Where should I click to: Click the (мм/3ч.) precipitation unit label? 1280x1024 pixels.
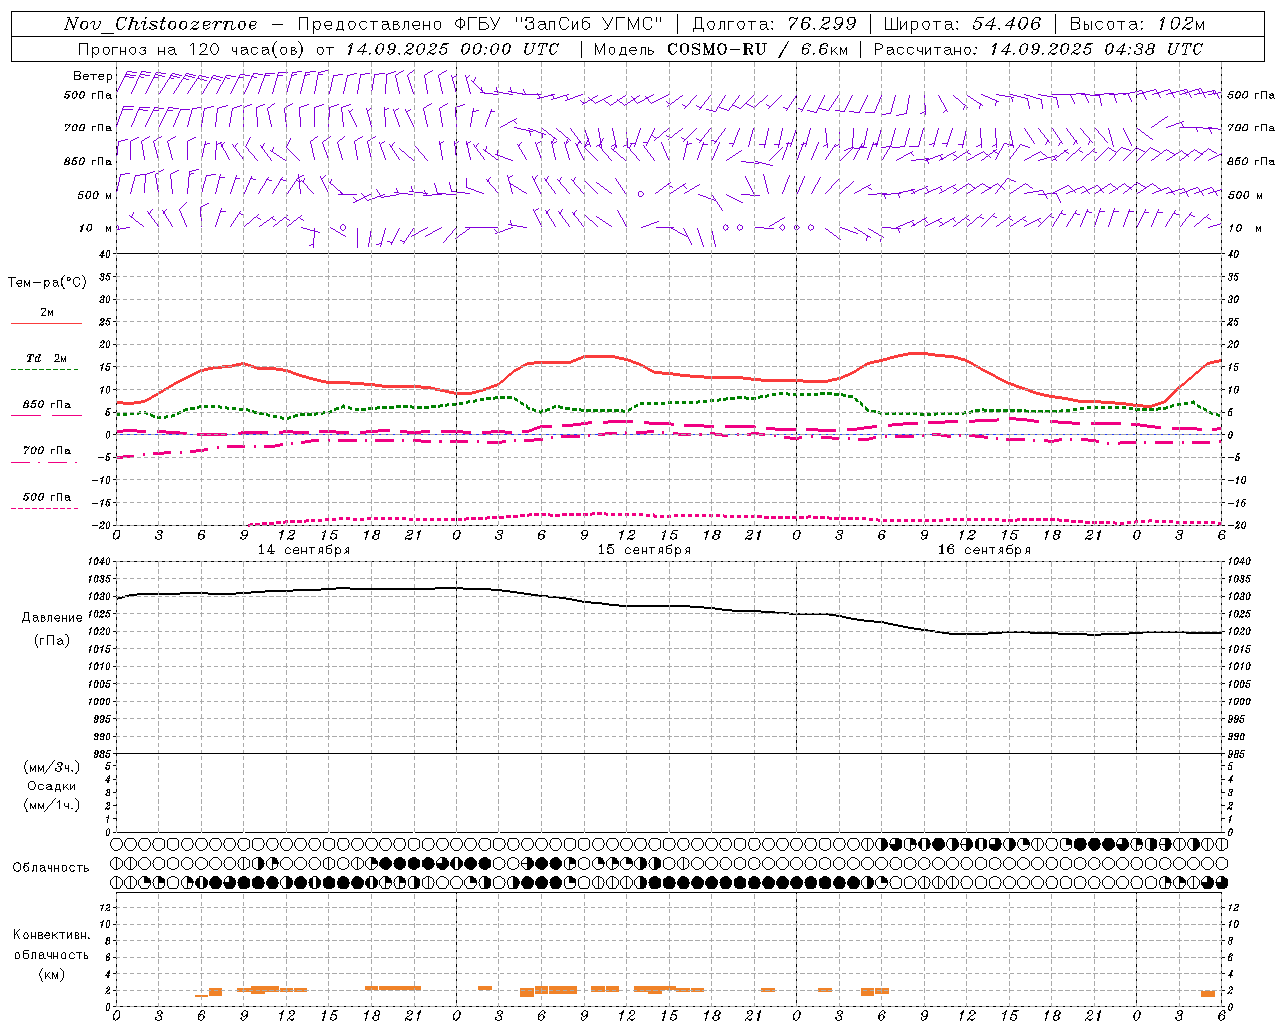click(52, 767)
